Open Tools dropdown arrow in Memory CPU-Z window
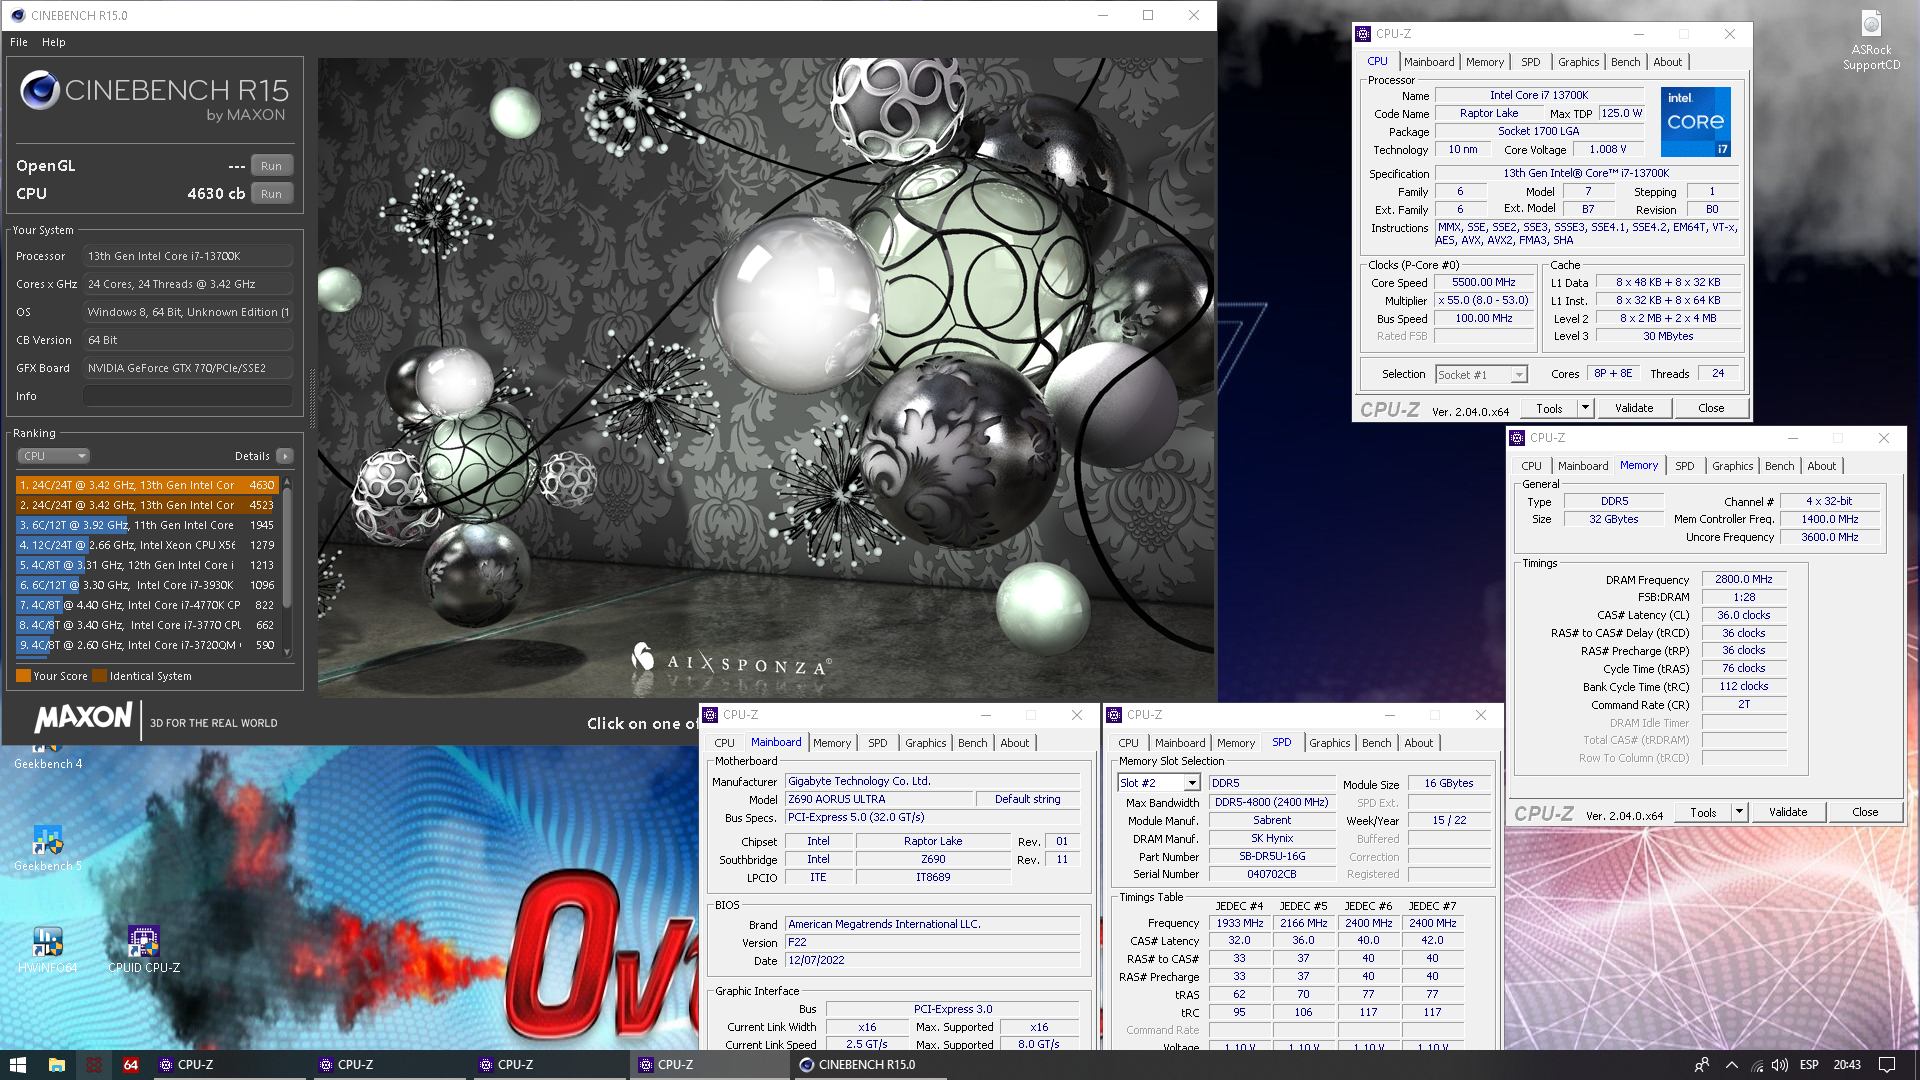Image resolution: width=1920 pixels, height=1080 pixels. [1738, 812]
